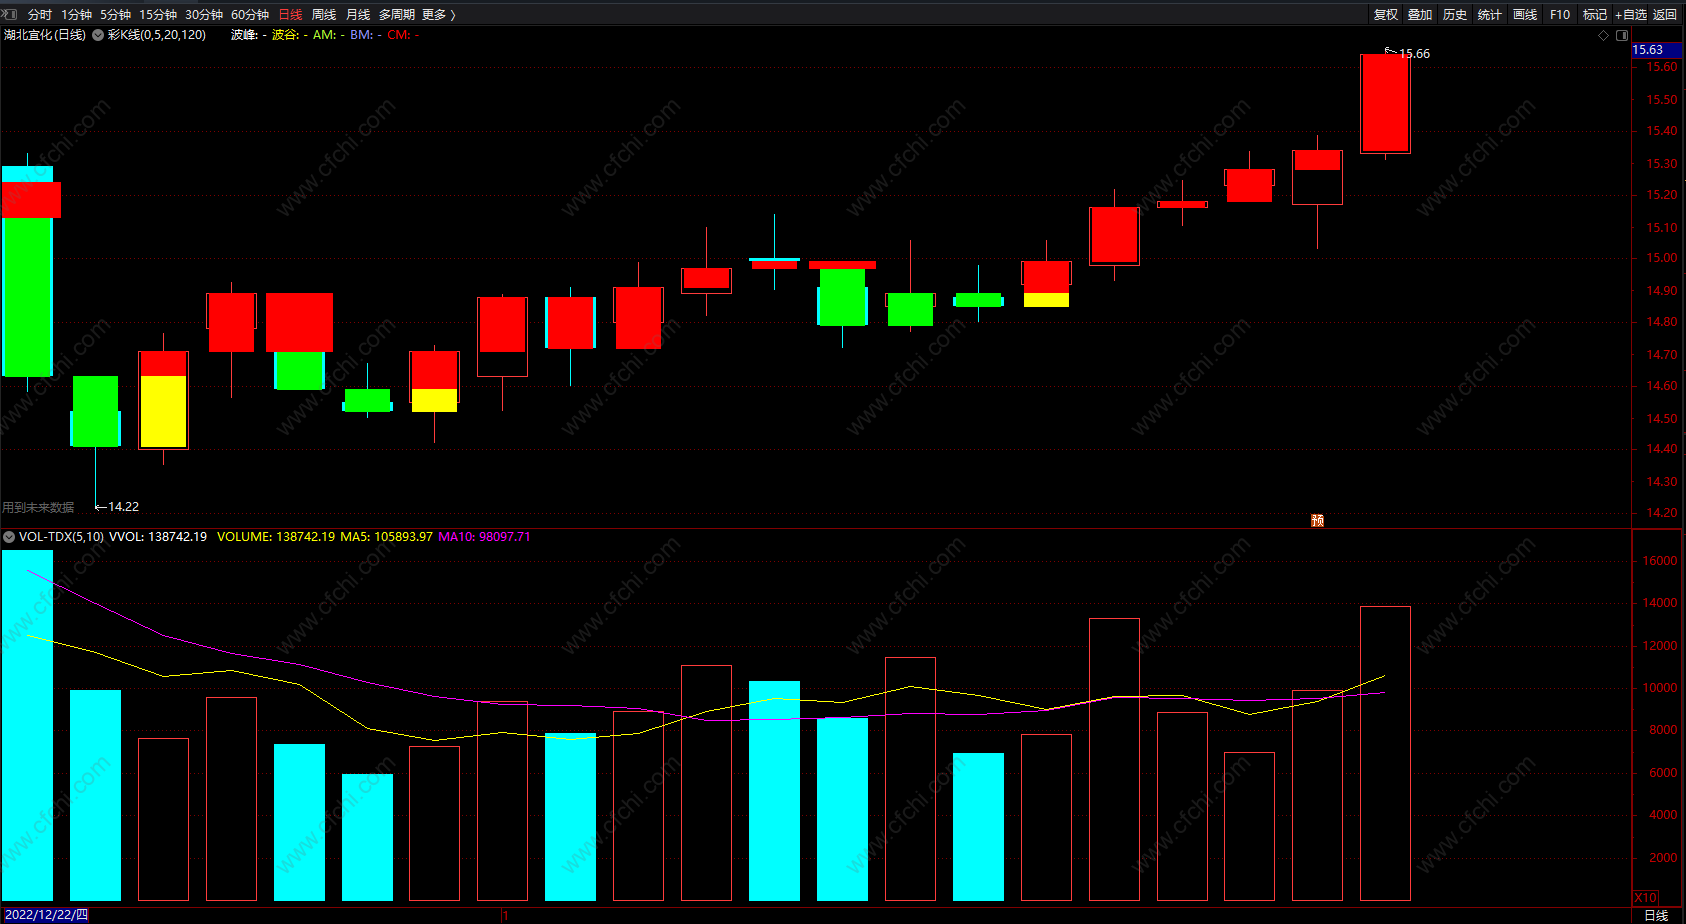Image resolution: width=1686 pixels, height=924 pixels.
Task: Open F10 company information
Action: pyautogui.click(x=1560, y=14)
